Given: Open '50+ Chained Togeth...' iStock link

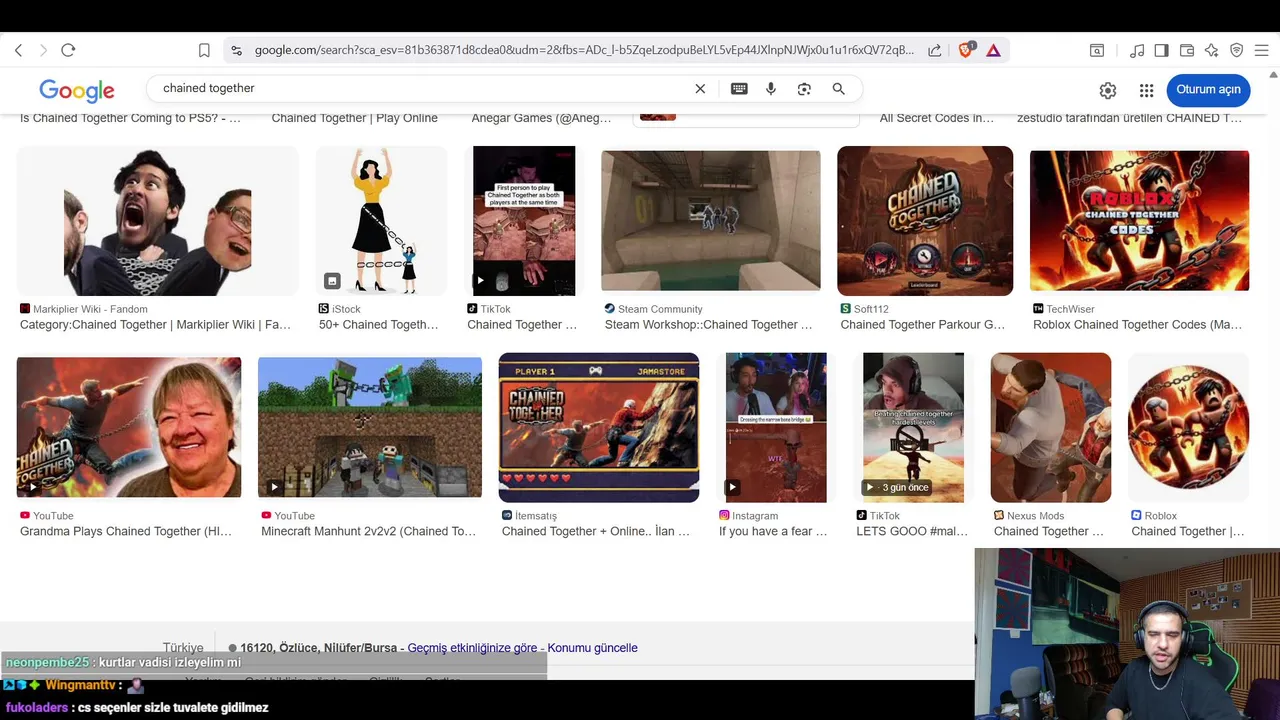Looking at the screenshot, I should (x=379, y=325).
